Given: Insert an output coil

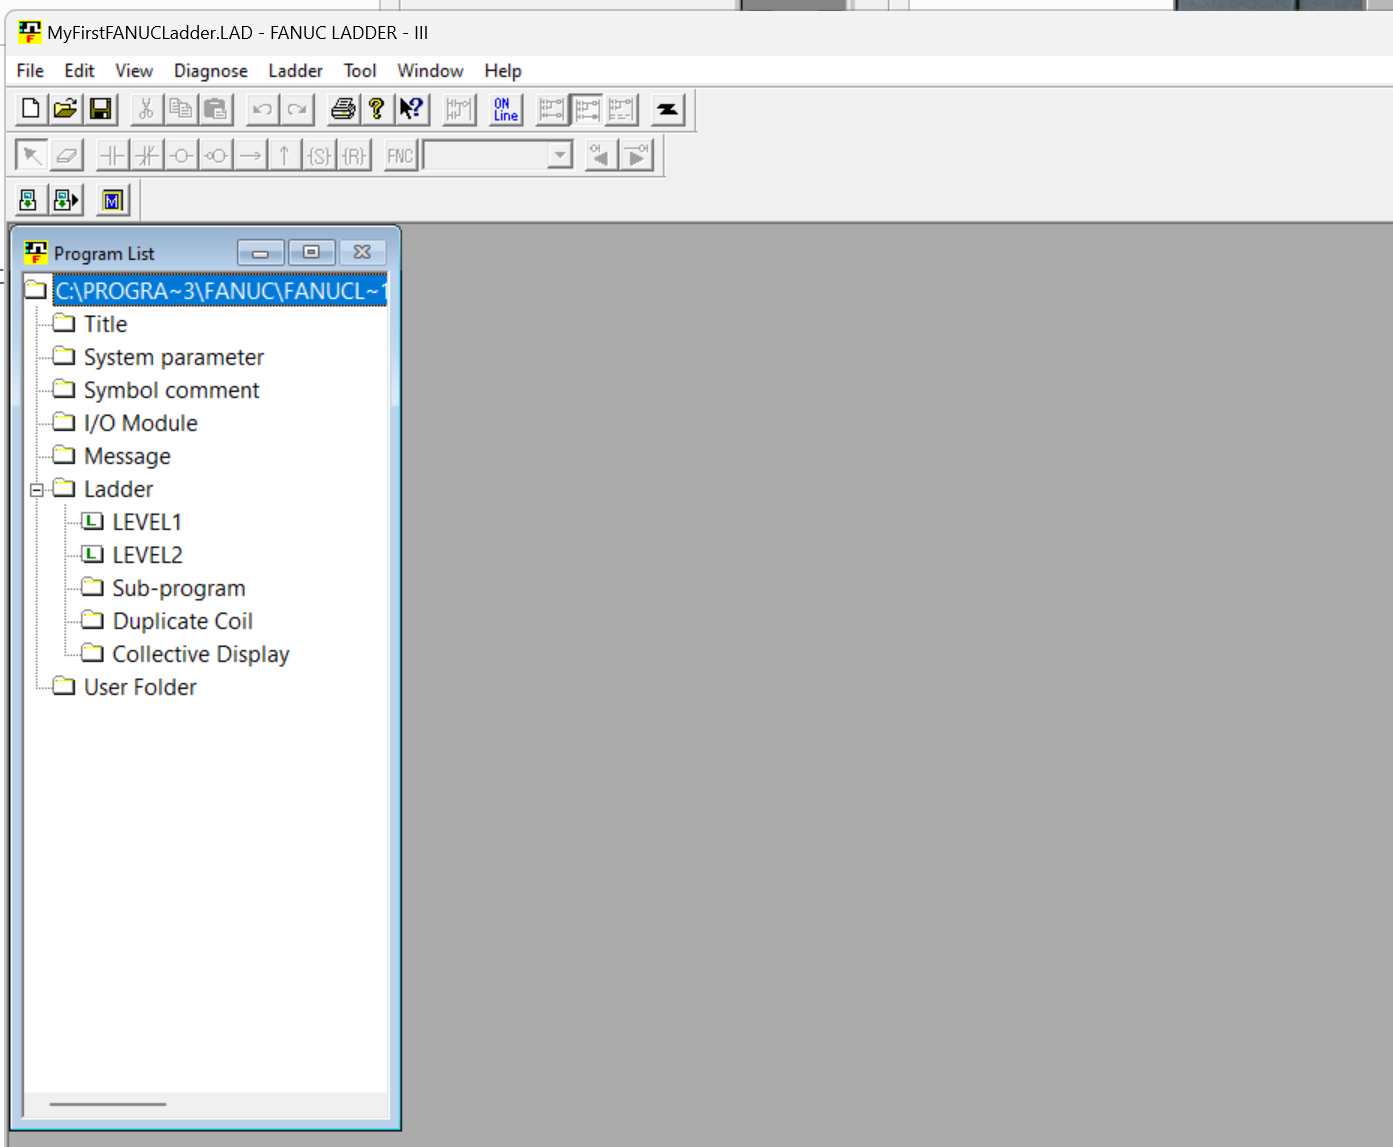Looking at the screenshot, I should pyautogui.click(x=181, y=155).
